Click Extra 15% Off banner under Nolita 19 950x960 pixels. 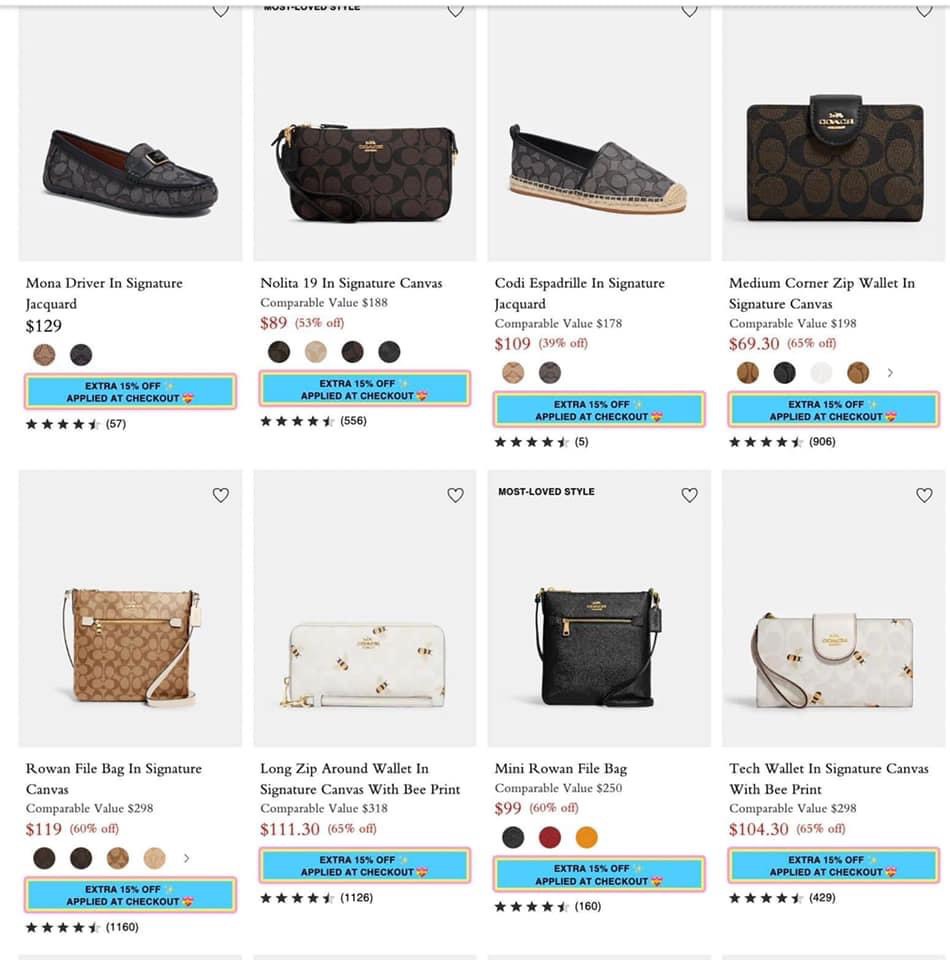click(x=364, y=389)
